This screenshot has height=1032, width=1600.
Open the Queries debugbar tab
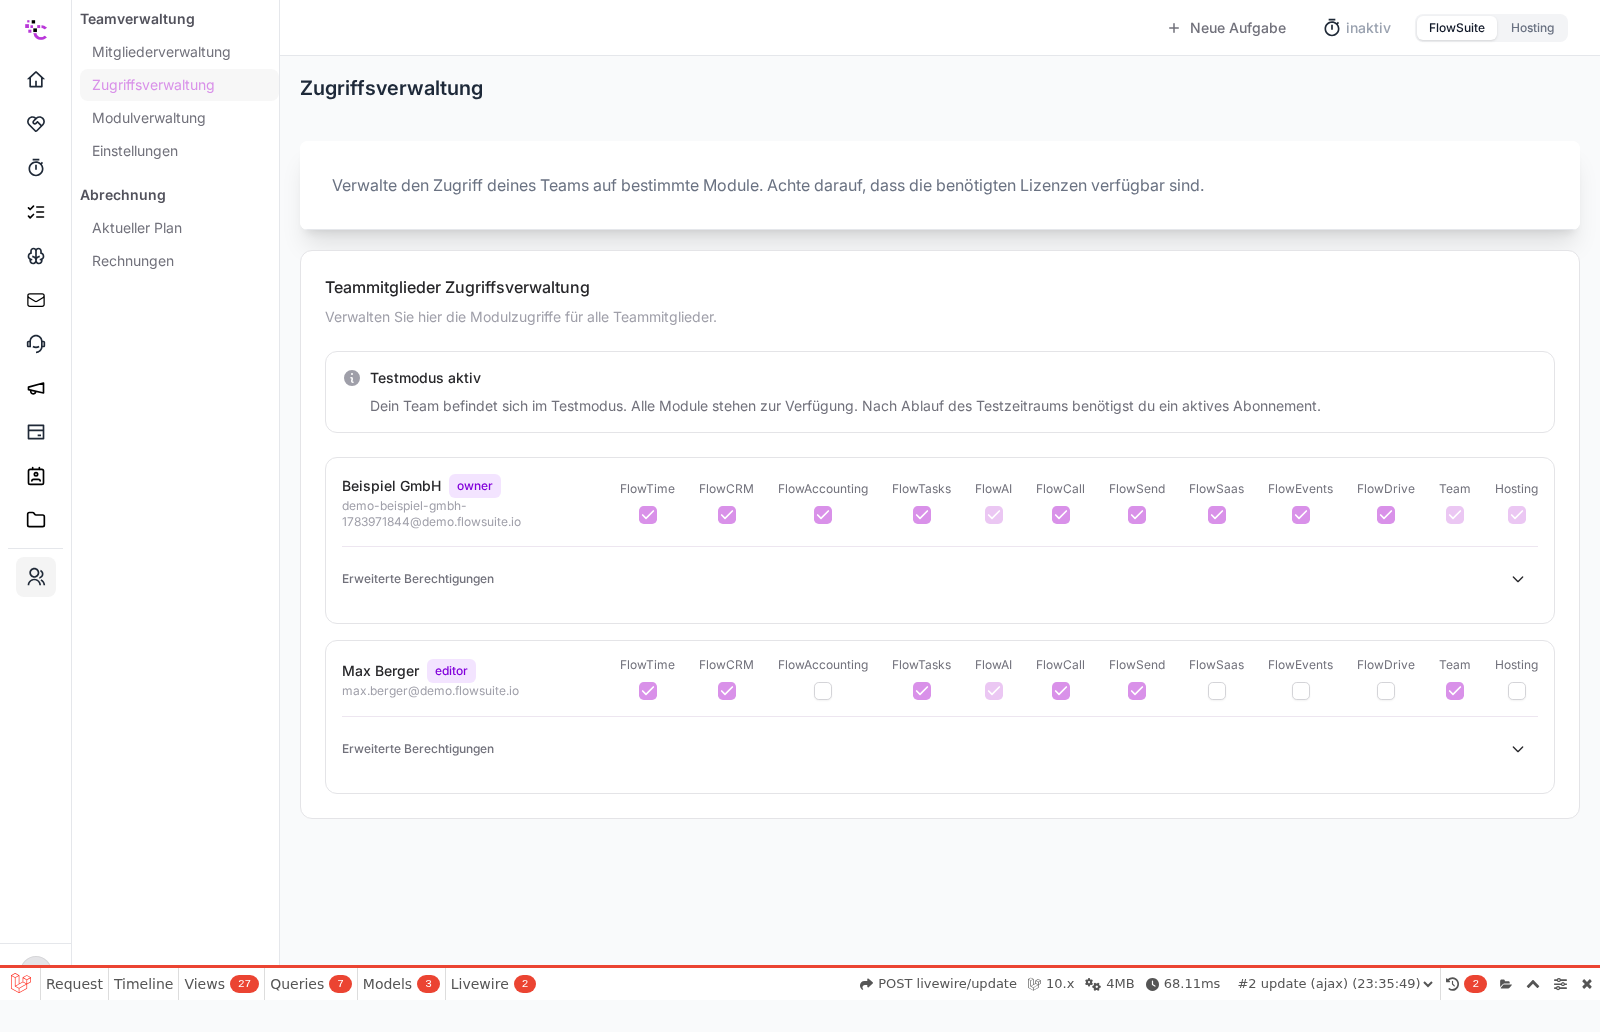(310, 984)
